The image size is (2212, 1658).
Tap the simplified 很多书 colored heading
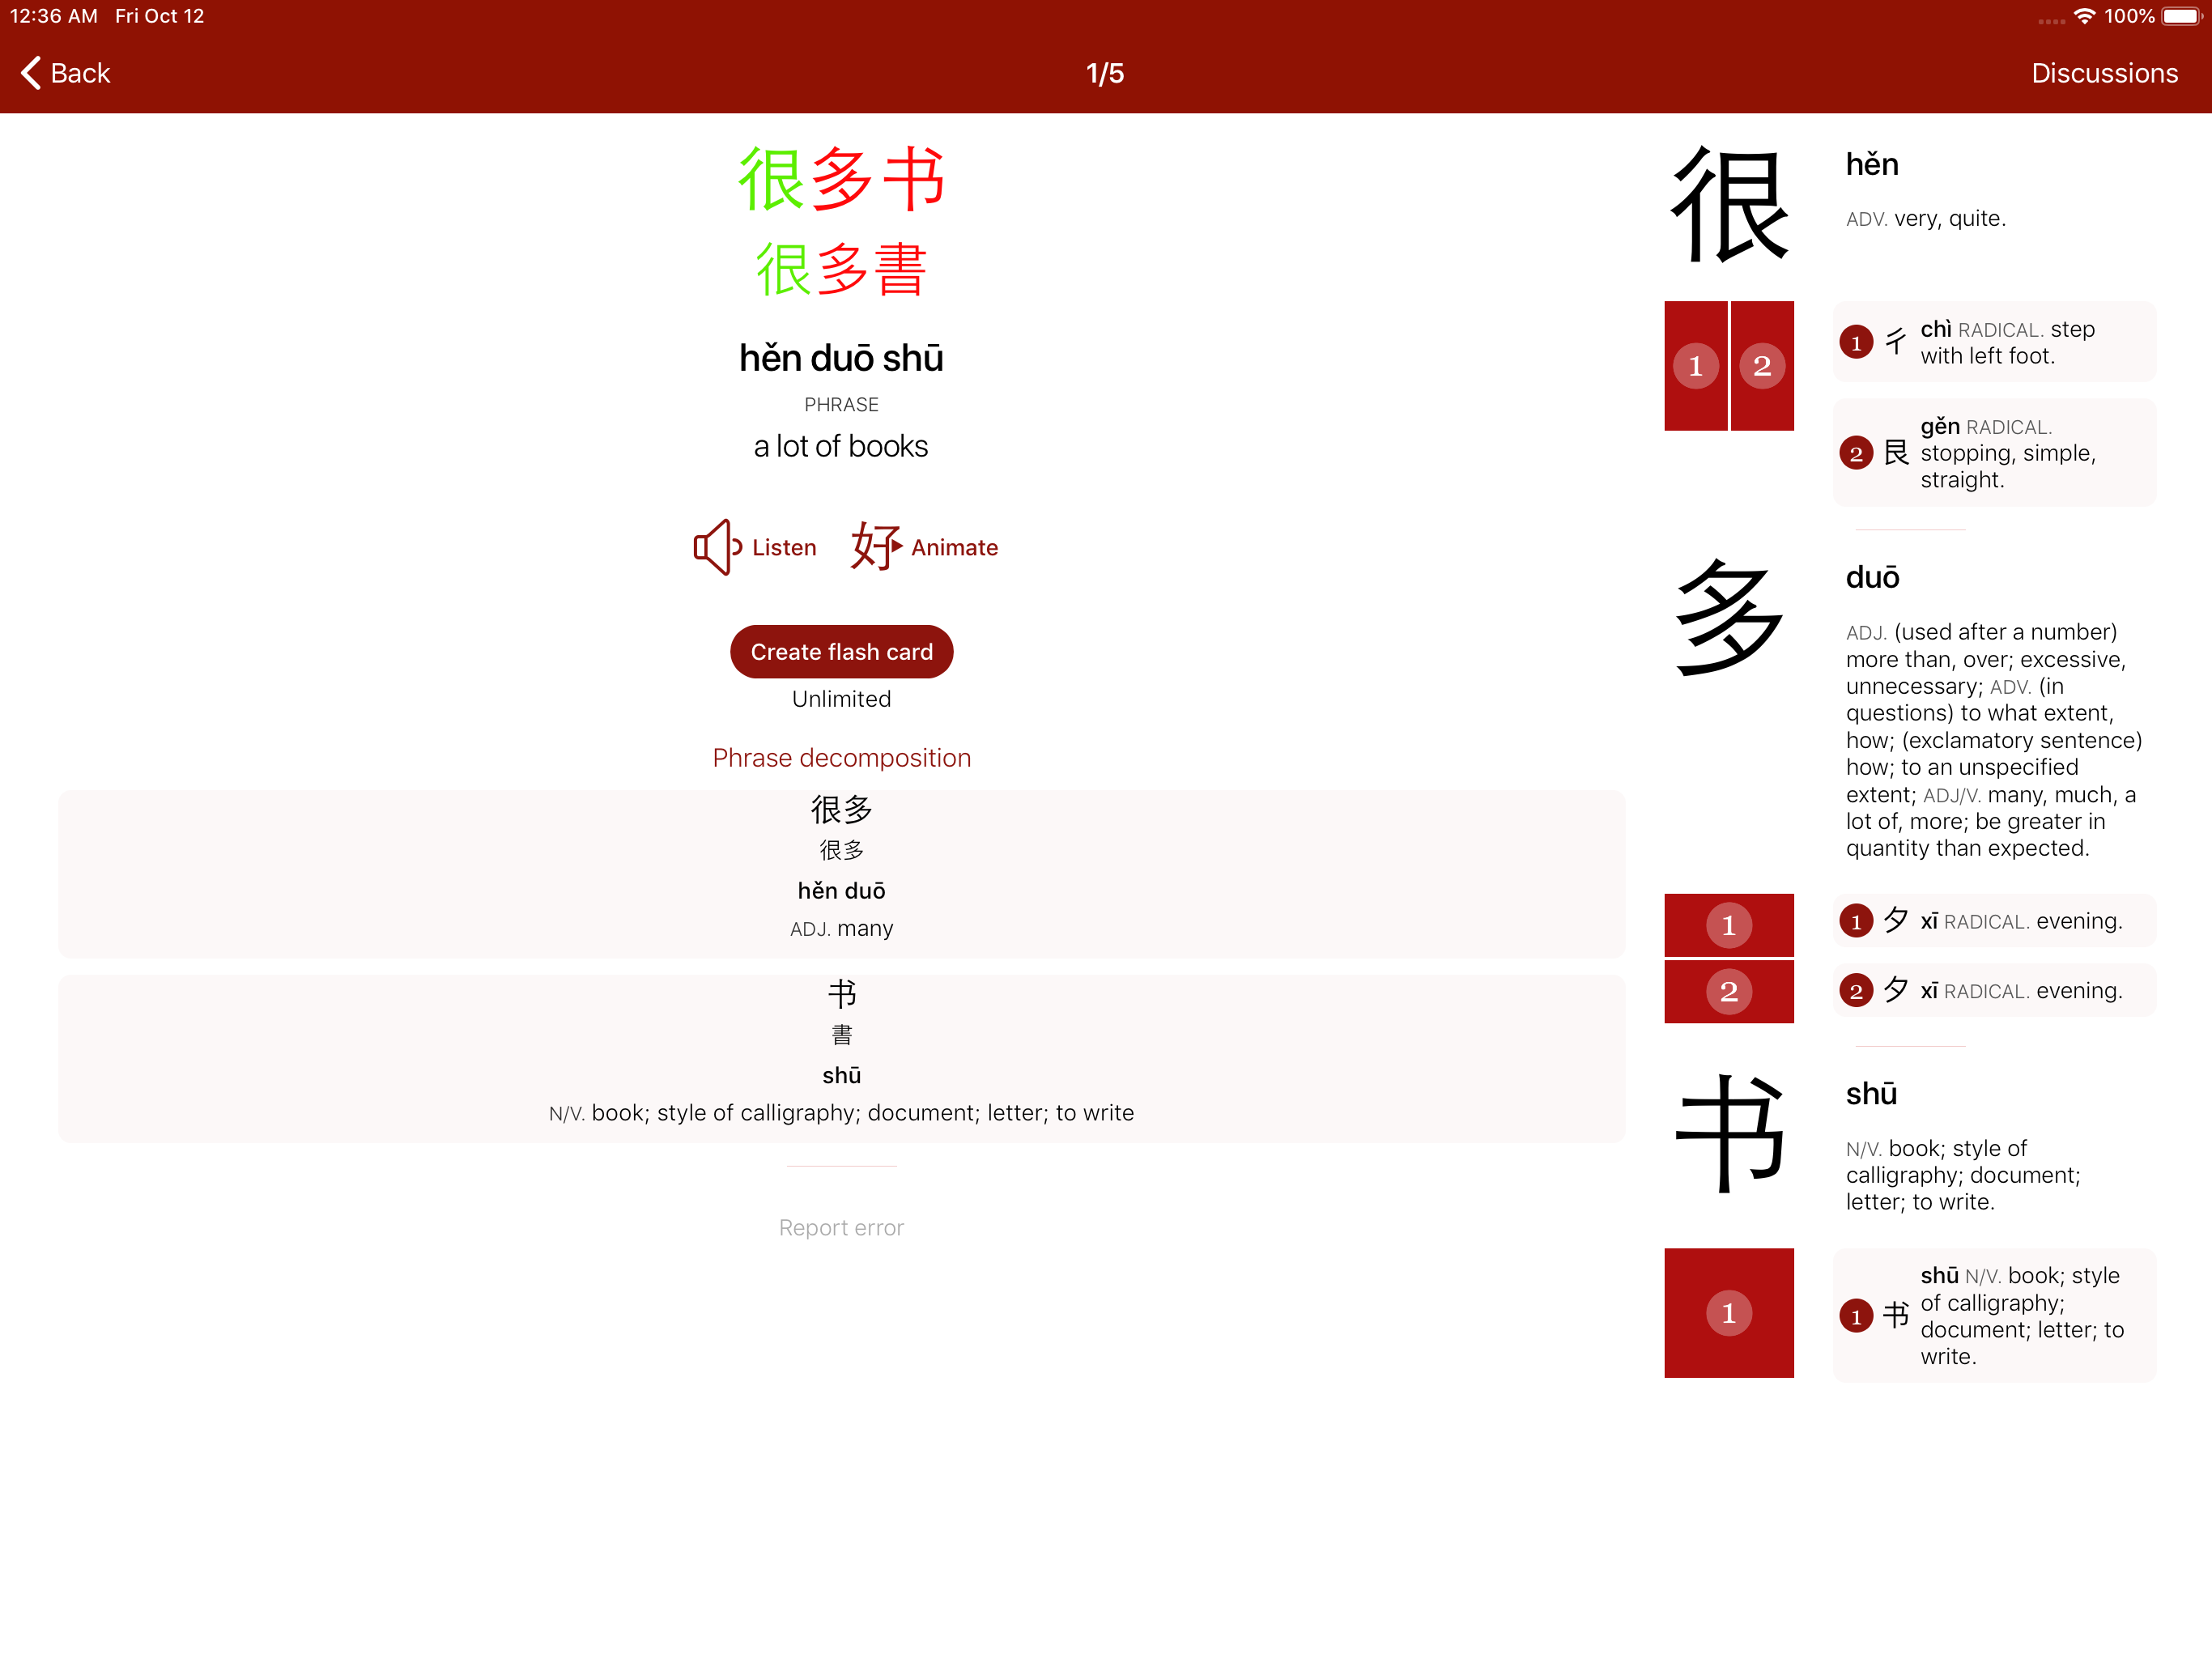pos(841,180)
